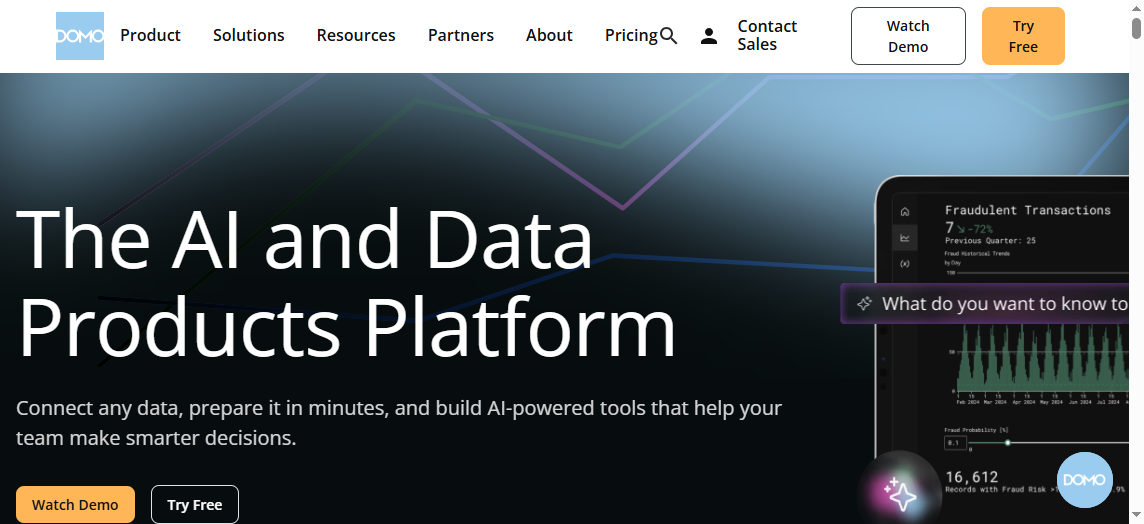Click the user account icon
This screenshot has width=1144, height=524.
708,36
